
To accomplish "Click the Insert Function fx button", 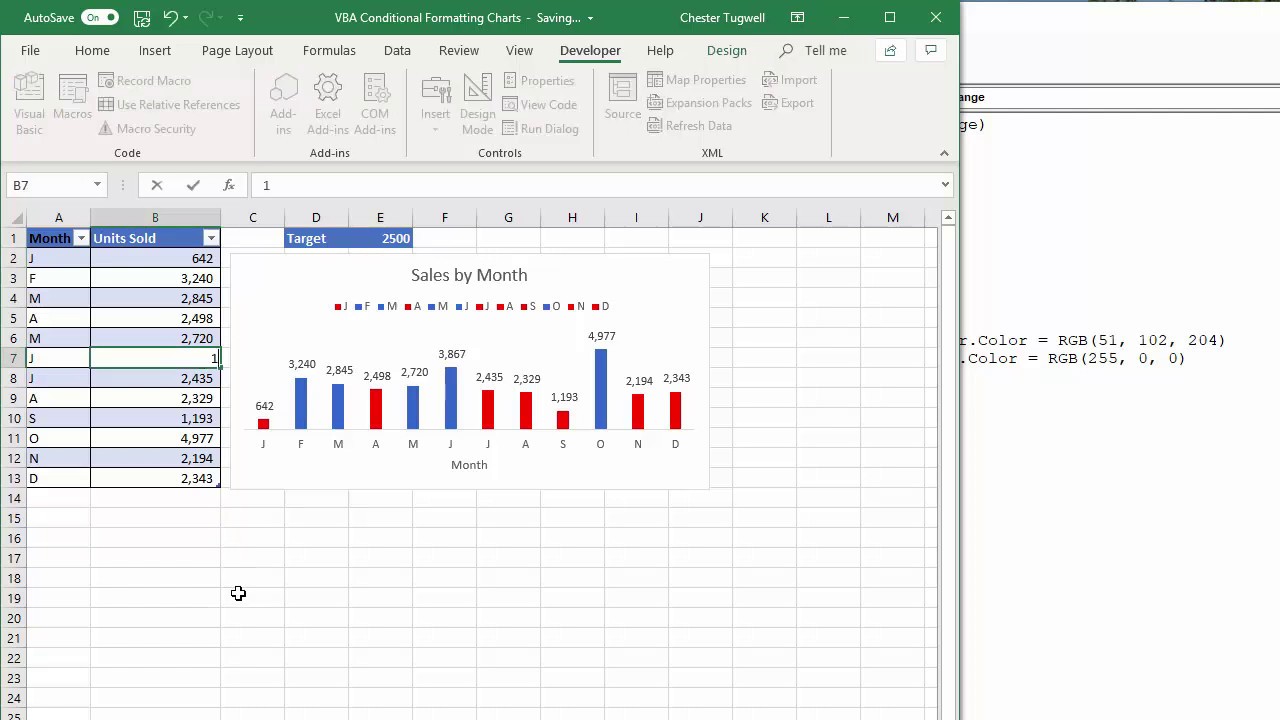I will click(x=229, y=185).
